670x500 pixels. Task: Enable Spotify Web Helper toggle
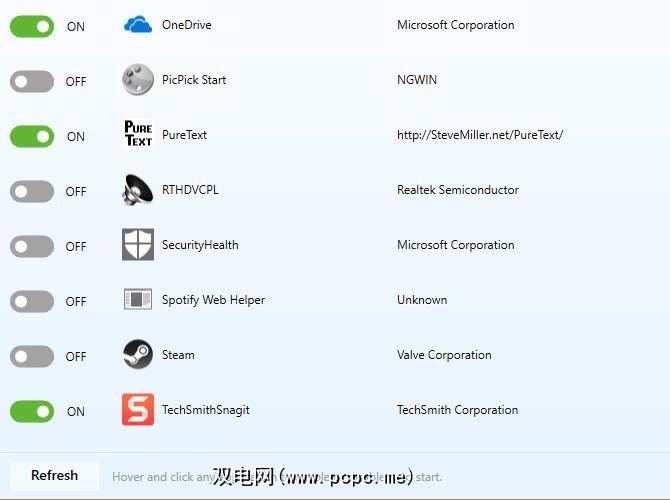[32, 301]
